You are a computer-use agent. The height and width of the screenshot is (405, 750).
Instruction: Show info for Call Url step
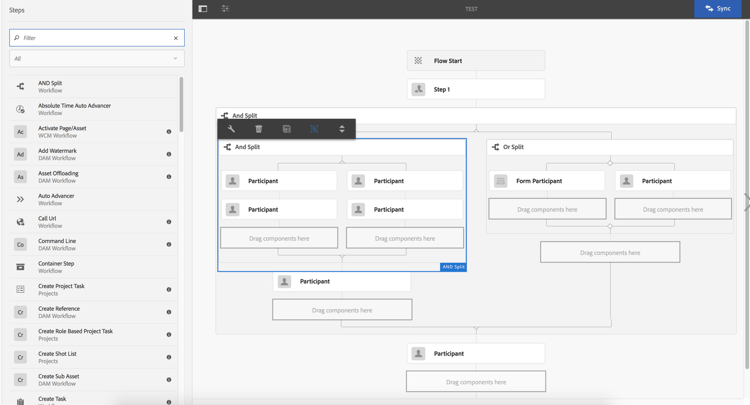(x=169, y=222)
